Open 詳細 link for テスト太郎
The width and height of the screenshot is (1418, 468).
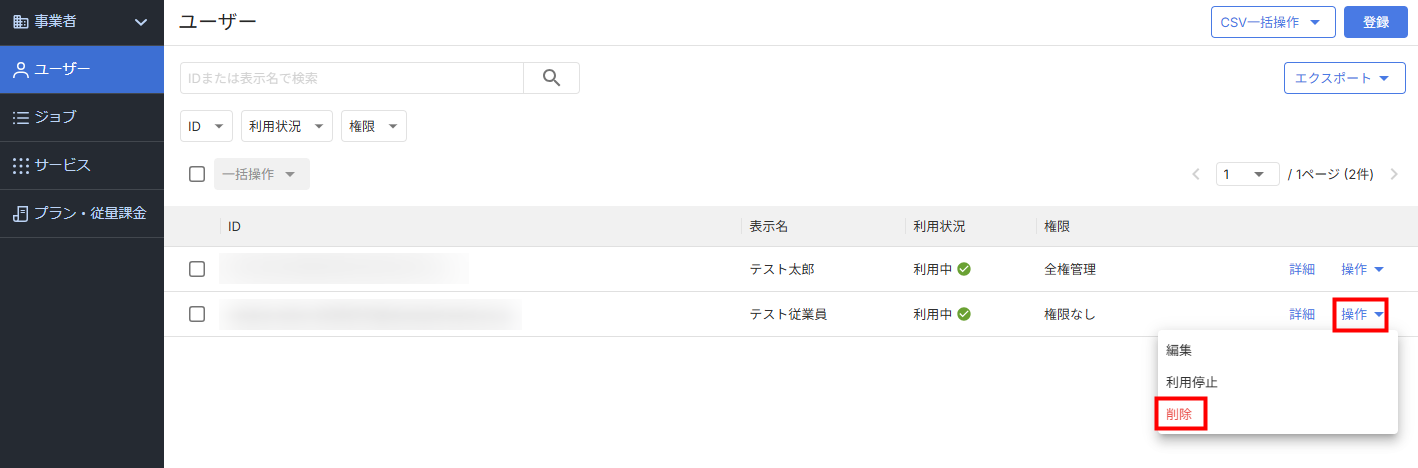pos(1302,269)
